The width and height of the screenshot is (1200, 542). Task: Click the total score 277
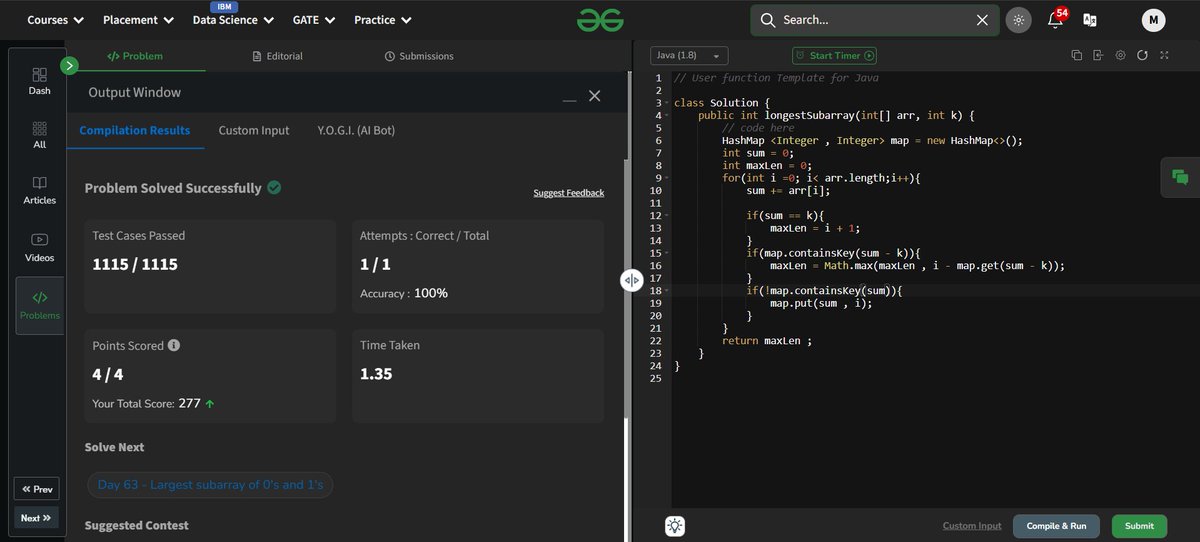click(189, 403)
